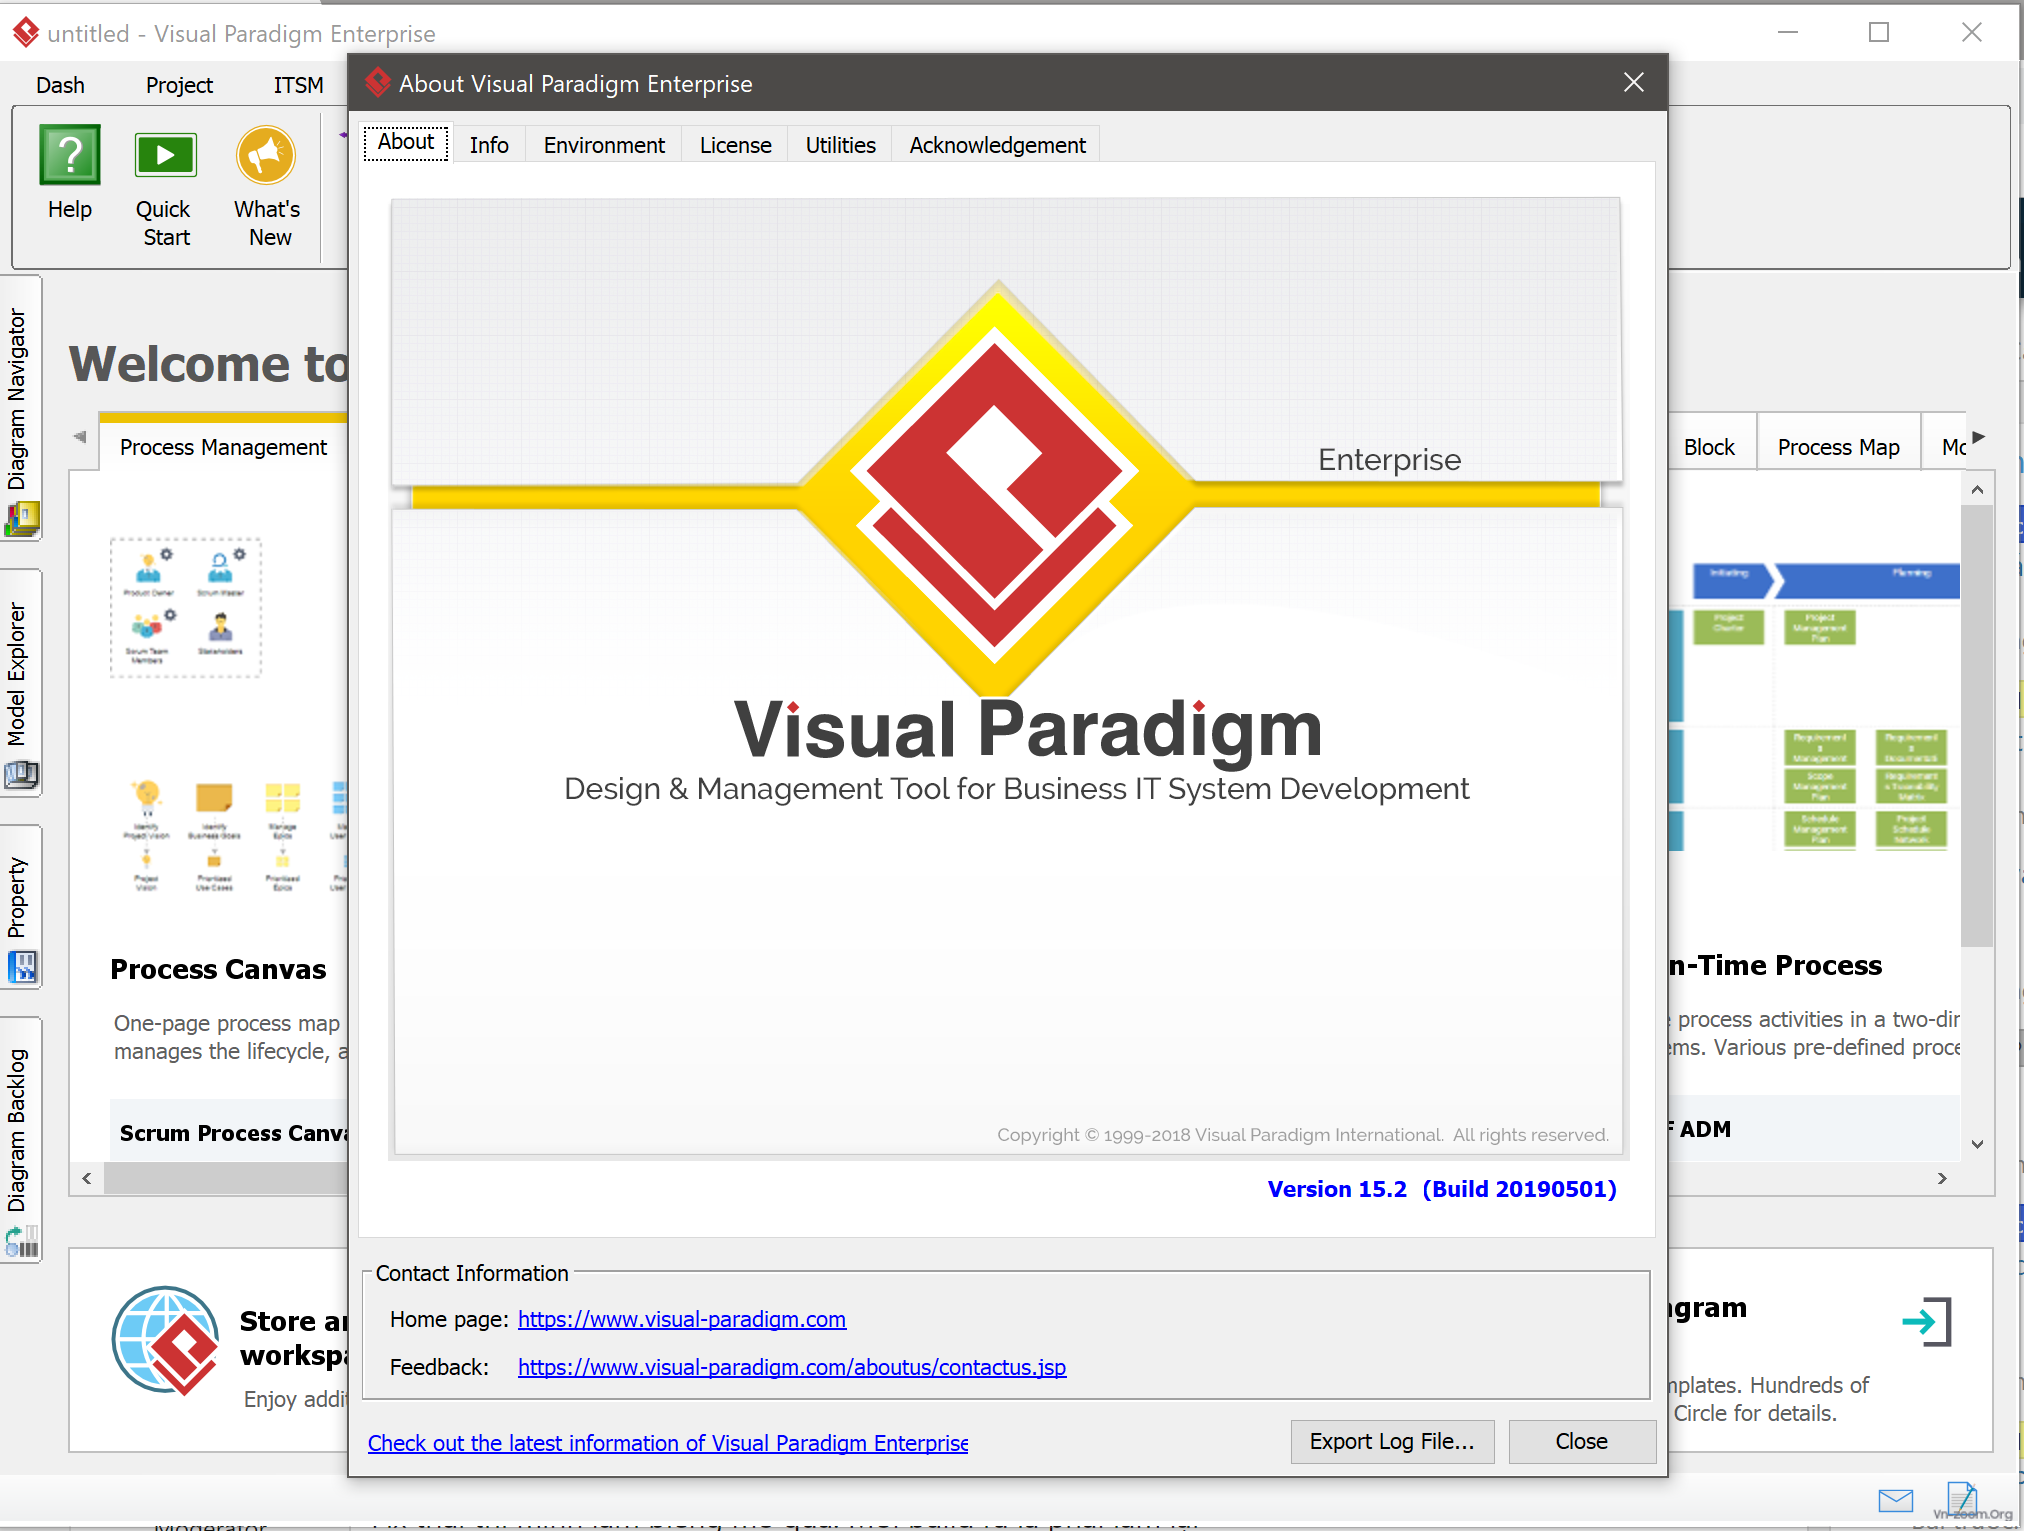Open the License tab
Screen dimensions: 2024x1531
pyautogui.click(x=735, y=145)
